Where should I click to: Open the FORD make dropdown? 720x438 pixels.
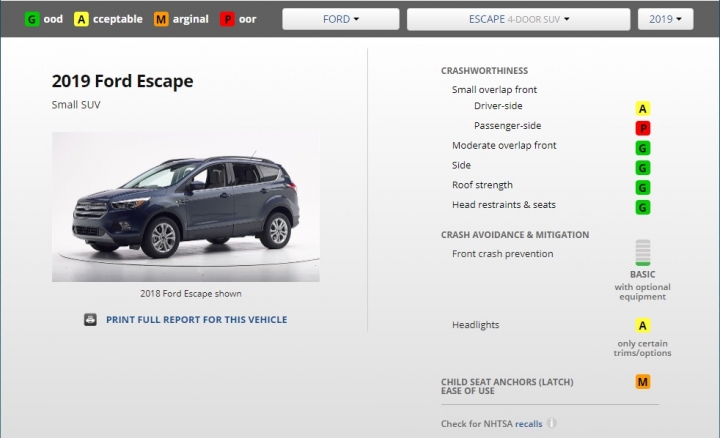coord(341,19)
